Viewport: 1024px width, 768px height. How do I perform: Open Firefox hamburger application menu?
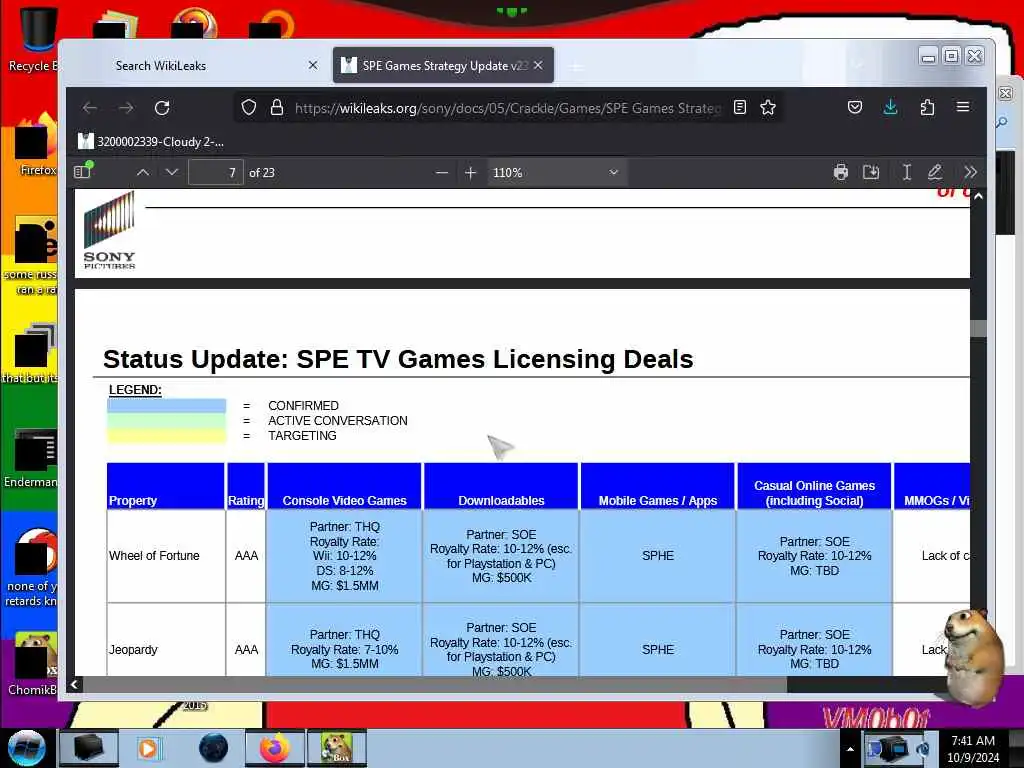(963, 107)
